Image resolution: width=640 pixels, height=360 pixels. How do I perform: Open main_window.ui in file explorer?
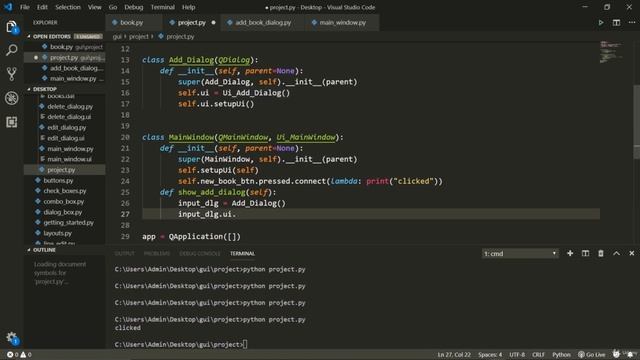[64, 159]
